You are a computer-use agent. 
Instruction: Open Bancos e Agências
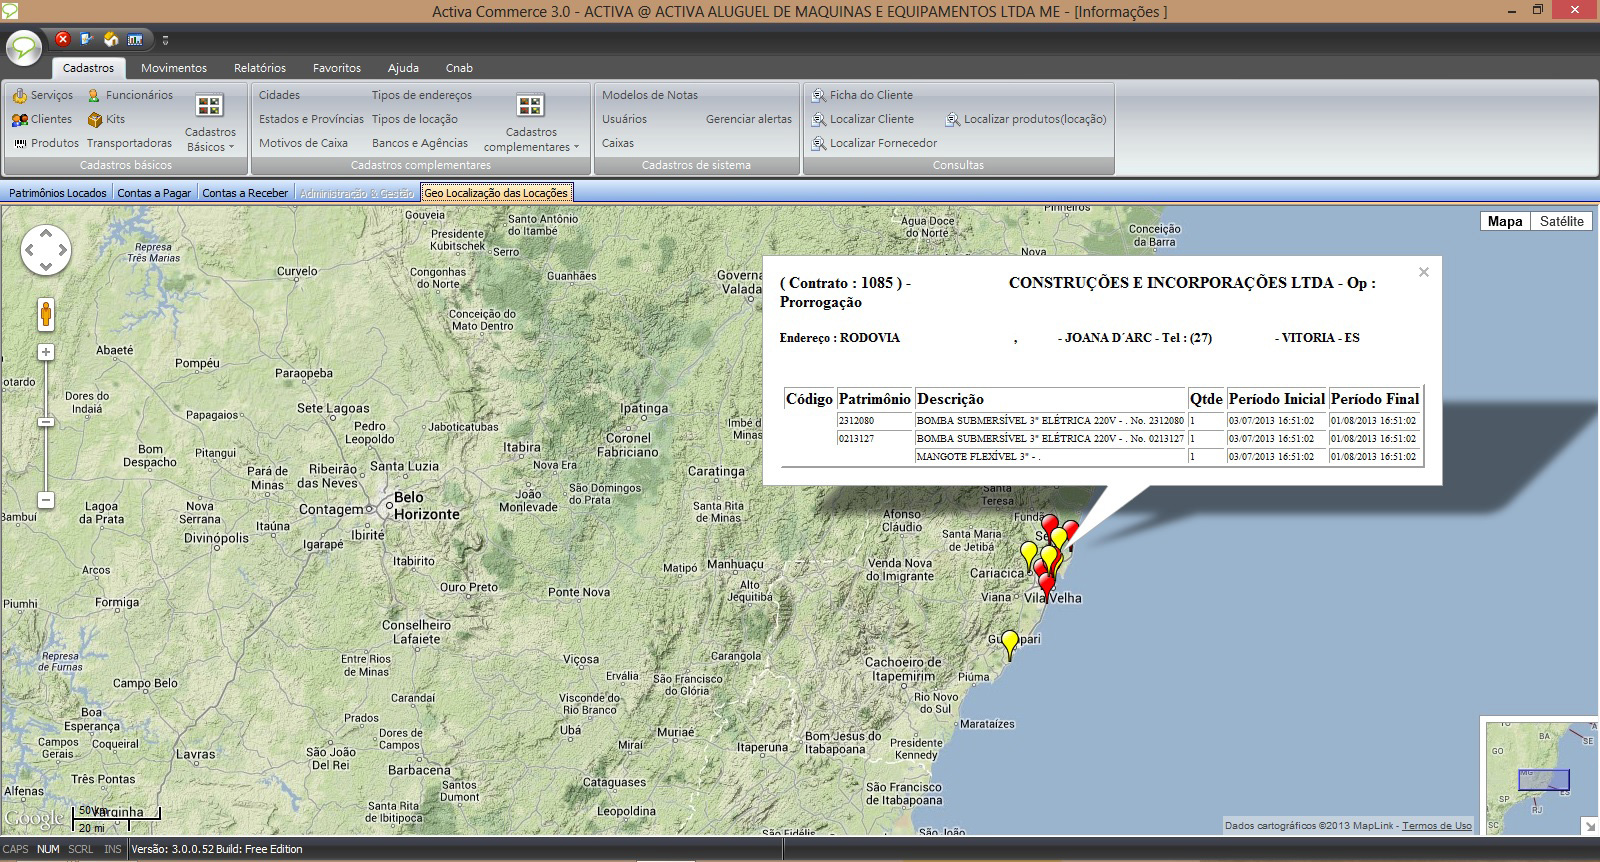pyautogui.click(x=419, y=143)
